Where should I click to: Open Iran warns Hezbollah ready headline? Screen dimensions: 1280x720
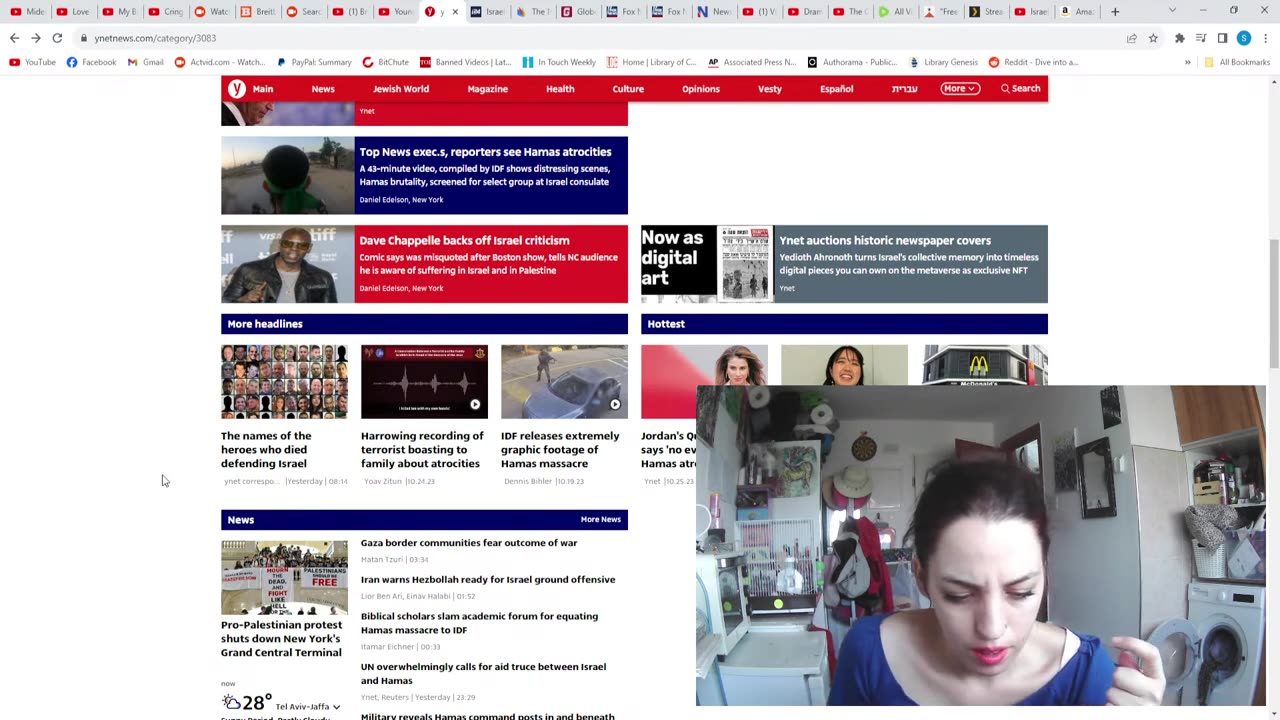[488, 580]
